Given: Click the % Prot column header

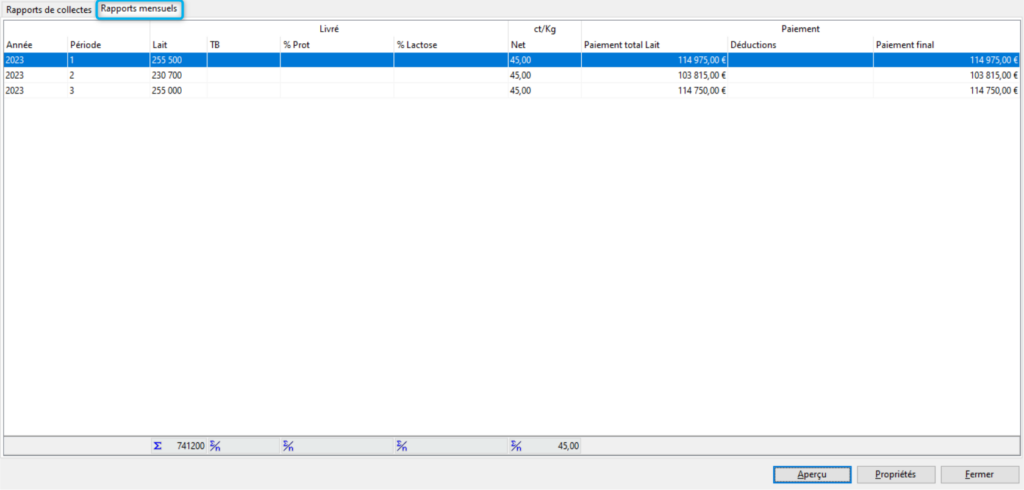Looking at the screenshot, I should (x=337, y=44).
